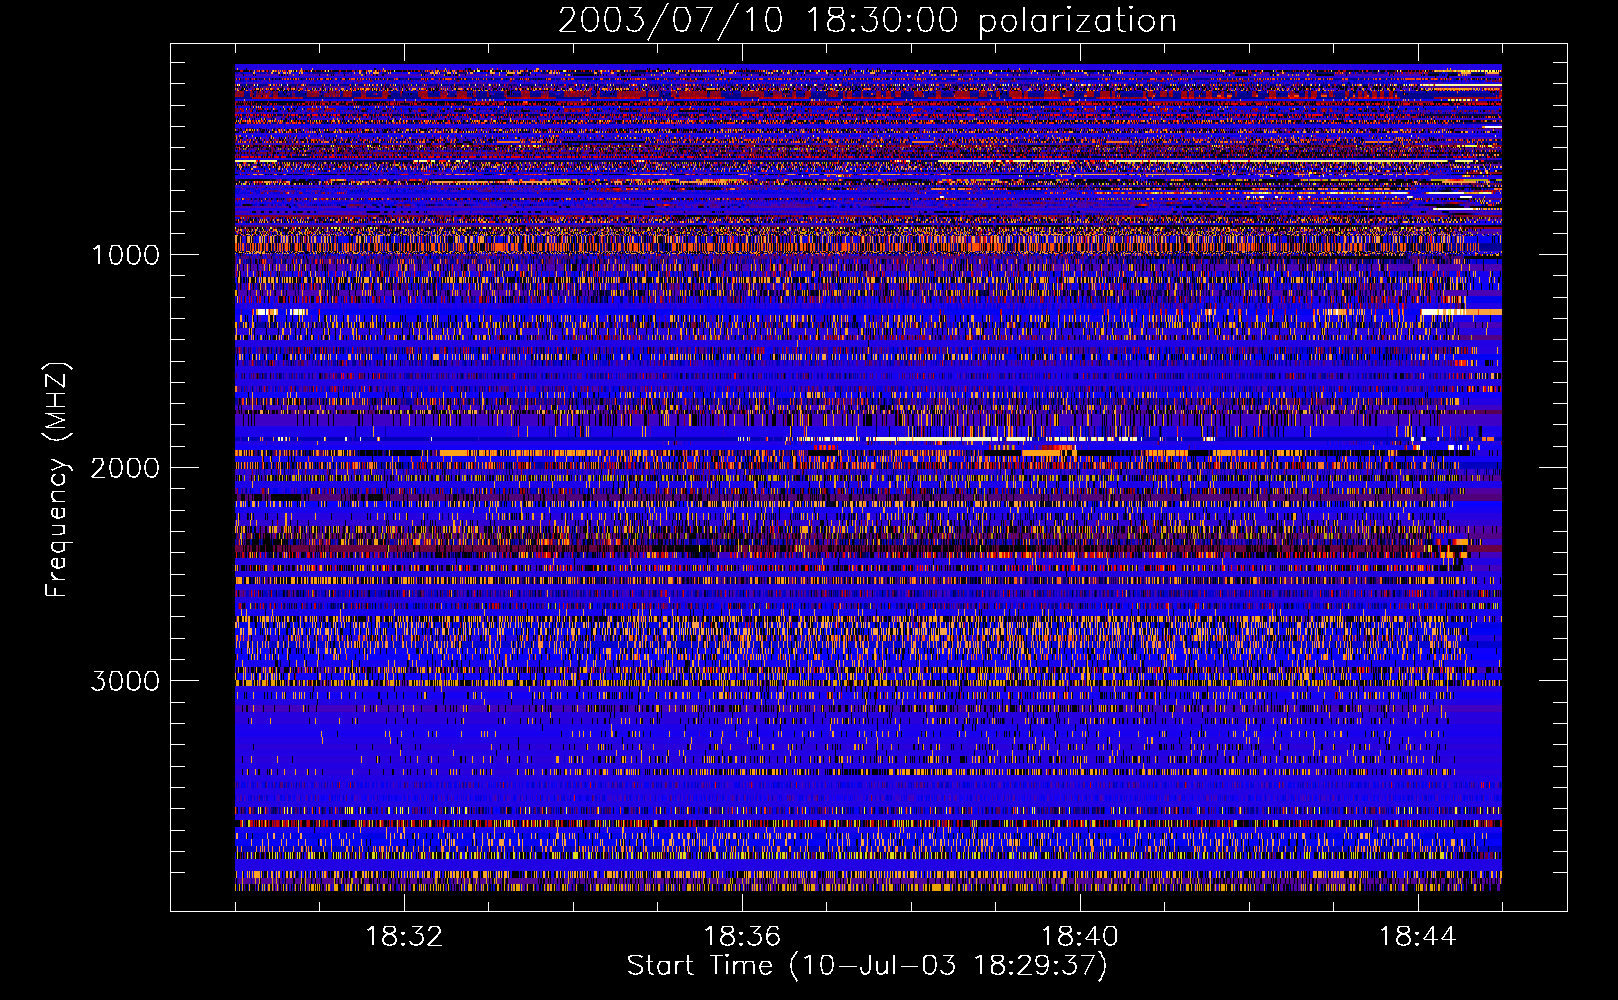Image resolution: width=1618 pixels, height=1000 pixels.
Task: Click the 18:40 time tick label
Action: pyautogui.click(x=1080, y=937)
